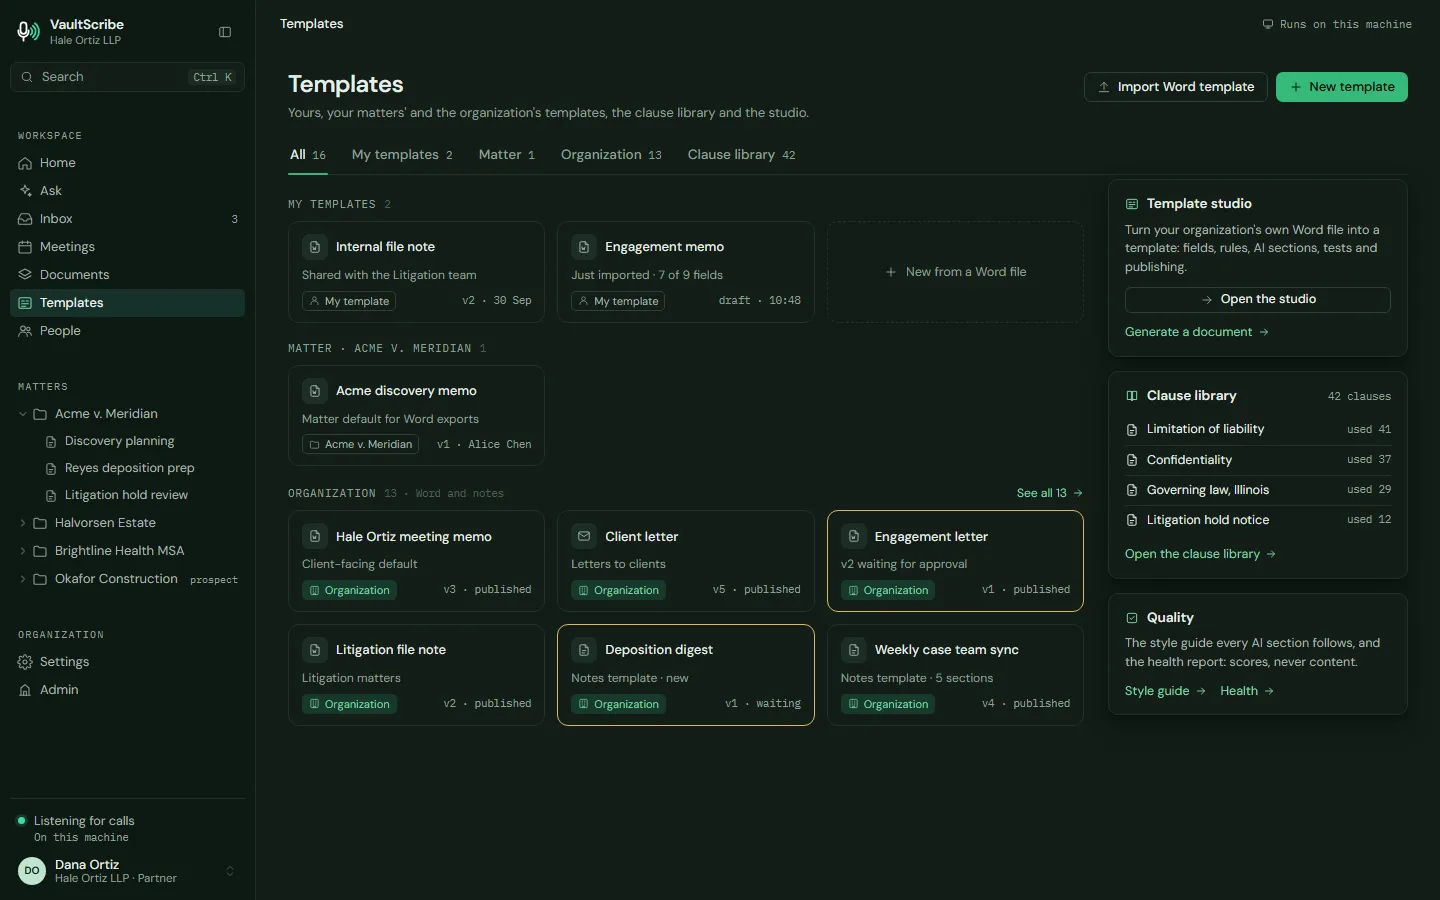1440x900 pixels.
Task: Click the Internal file note document icon
Action: point(315,247)
